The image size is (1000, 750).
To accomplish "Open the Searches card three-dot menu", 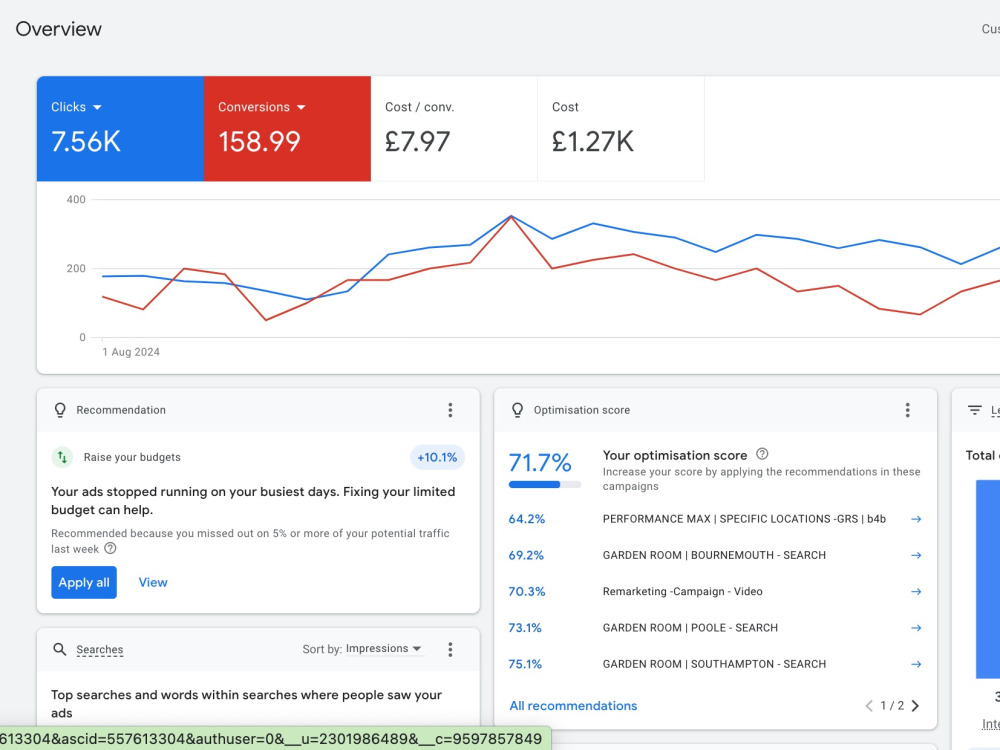I will [x=450, y=649].
